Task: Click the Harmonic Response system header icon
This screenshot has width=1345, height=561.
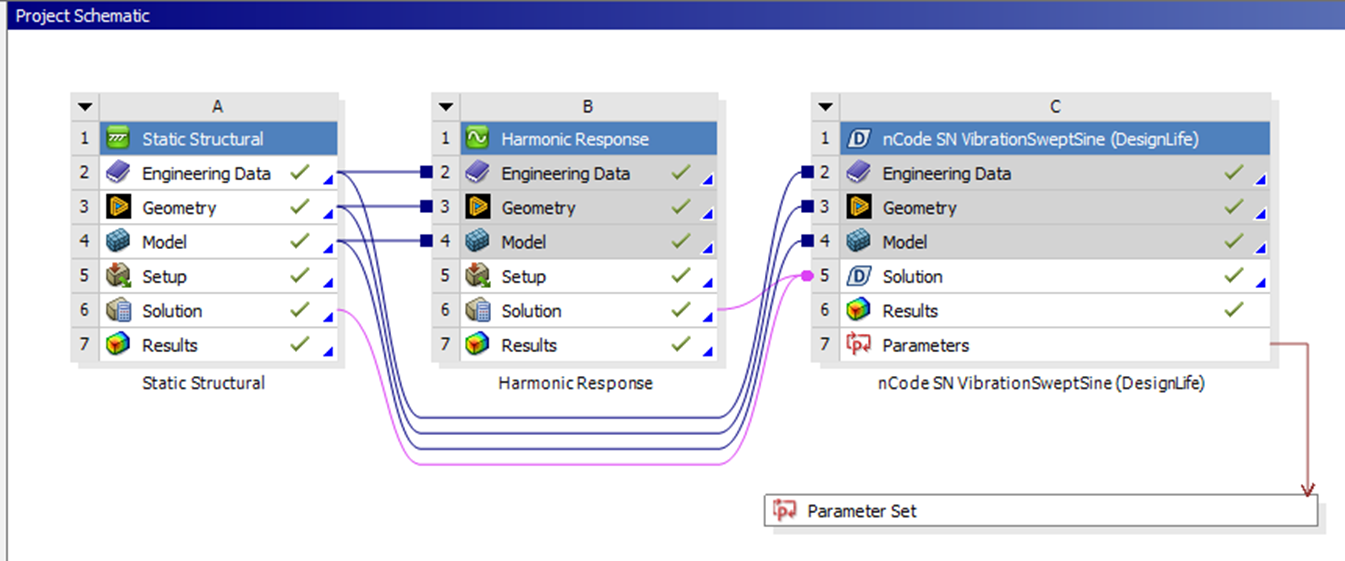Action: click(x=478, y=139)
